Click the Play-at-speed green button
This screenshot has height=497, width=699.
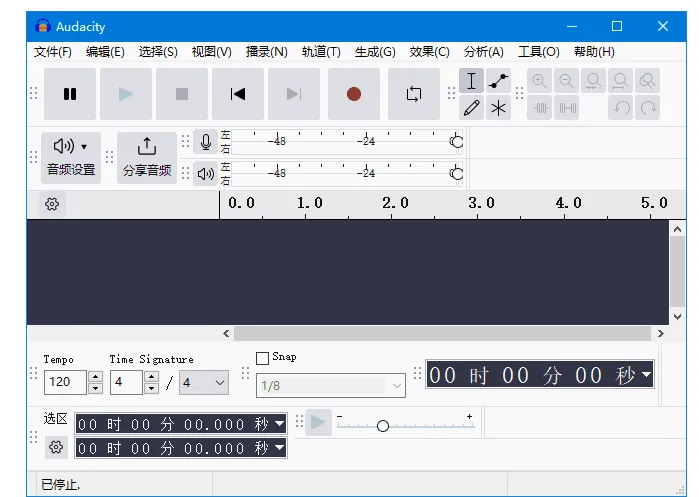pyautogui.click(x=318, y=422)
